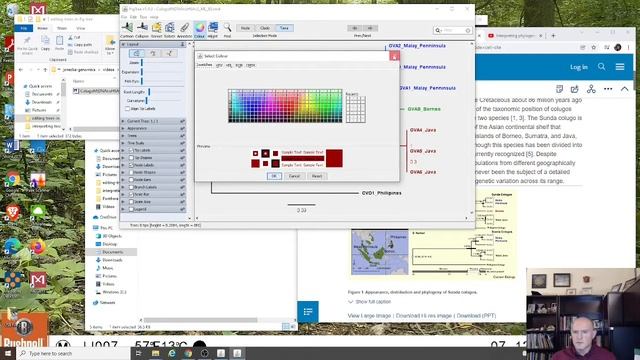Enable the Branch Labels checkbox
Screen dimensions: 640x360
[x=131, y=187]
